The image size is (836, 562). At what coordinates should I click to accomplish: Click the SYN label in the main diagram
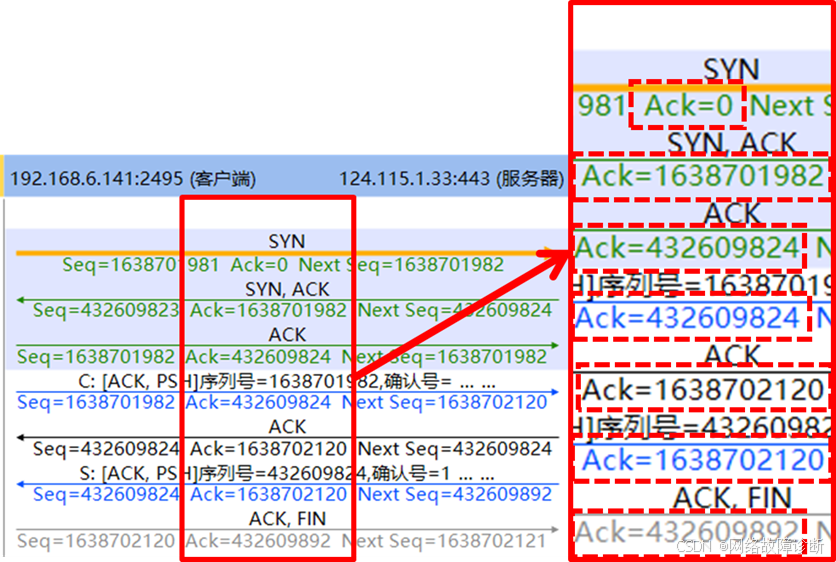pyautogui.click(x=287, y=242)
